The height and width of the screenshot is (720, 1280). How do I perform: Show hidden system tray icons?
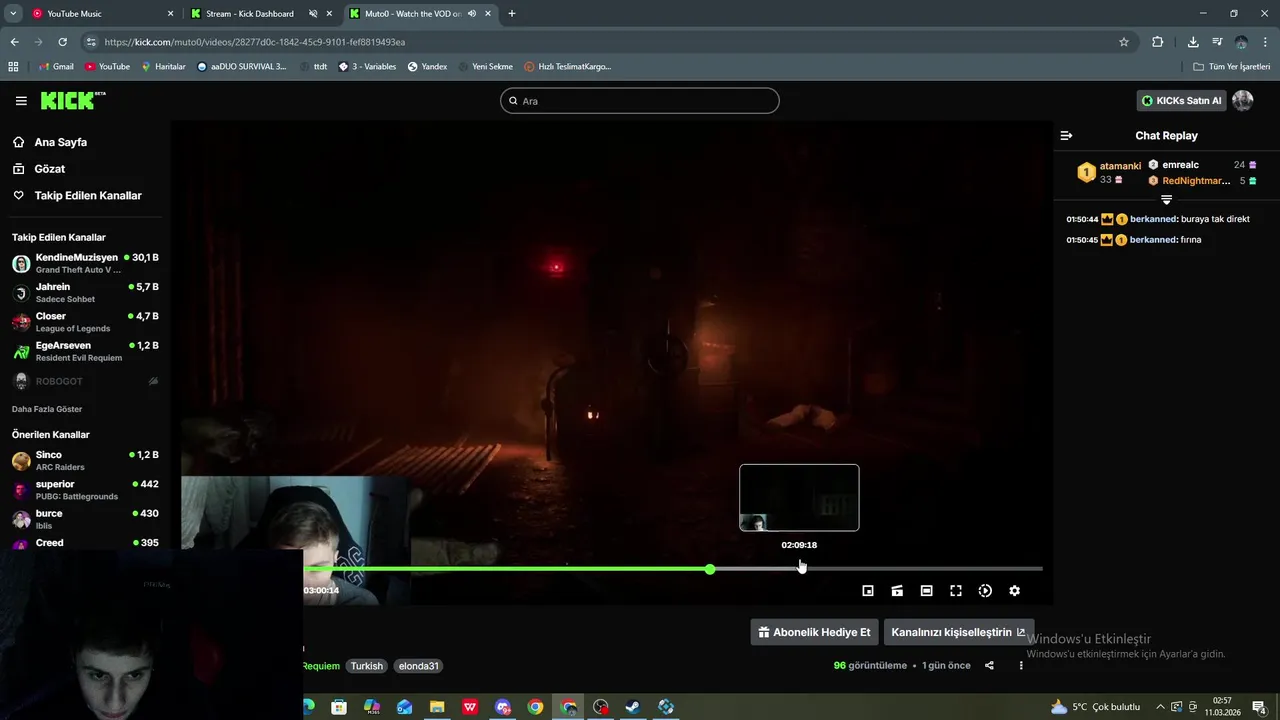coord(1161,707)
